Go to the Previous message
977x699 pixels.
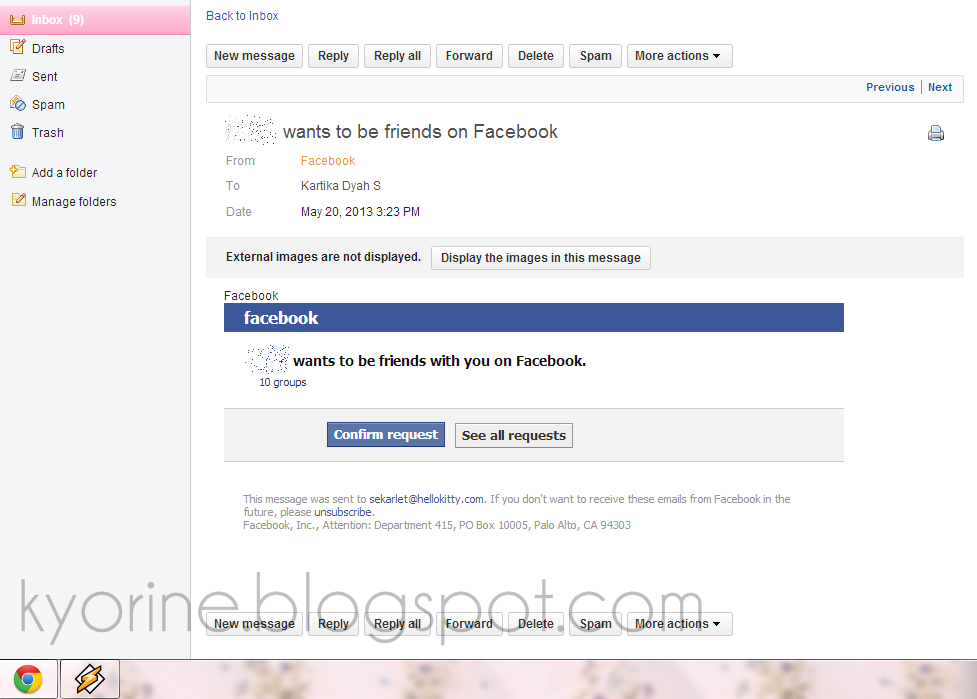pos(890,87)
